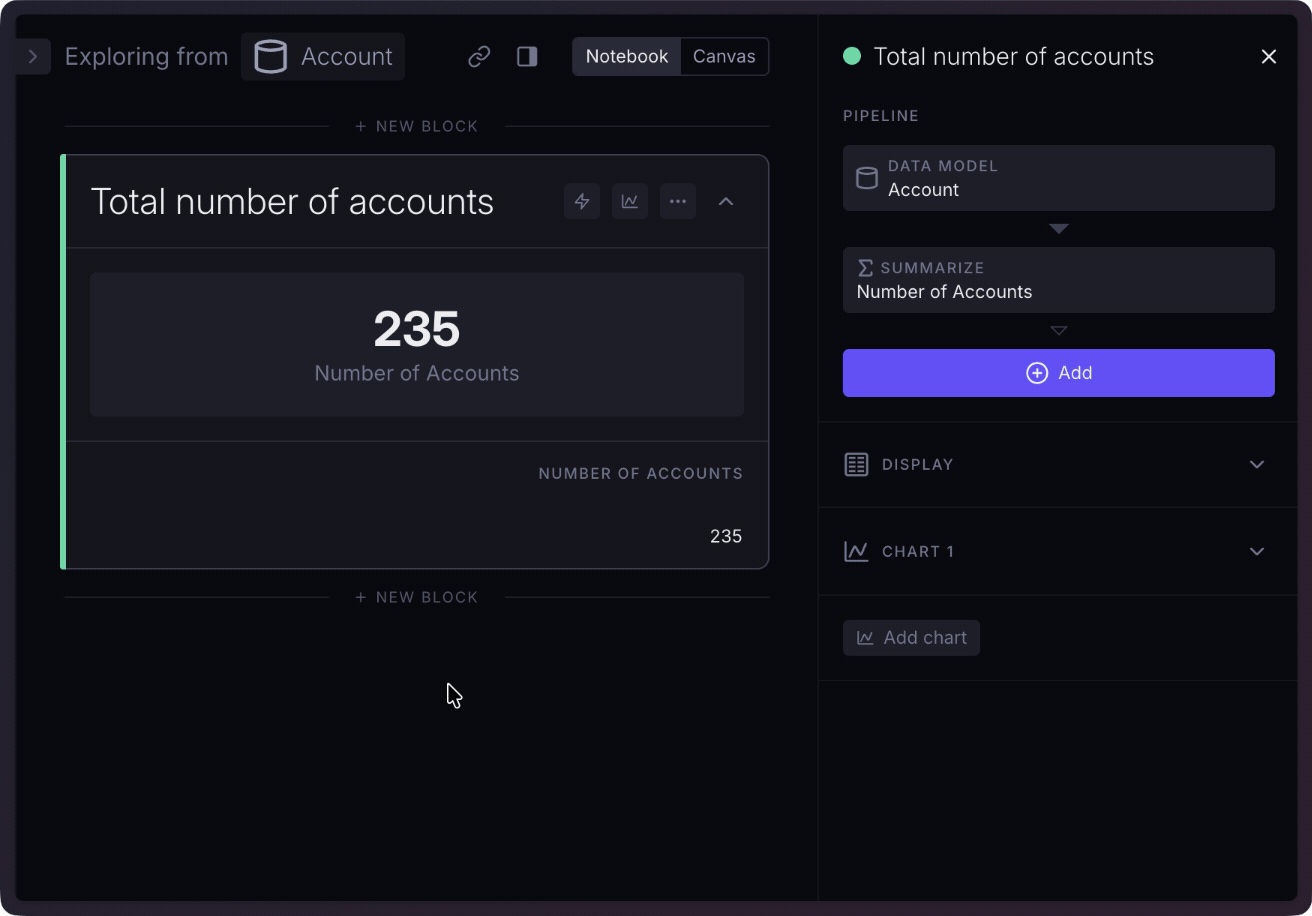
Task: Collapse the Total number of accounts block
Action: pyautogui.click(x=726, y=201)
